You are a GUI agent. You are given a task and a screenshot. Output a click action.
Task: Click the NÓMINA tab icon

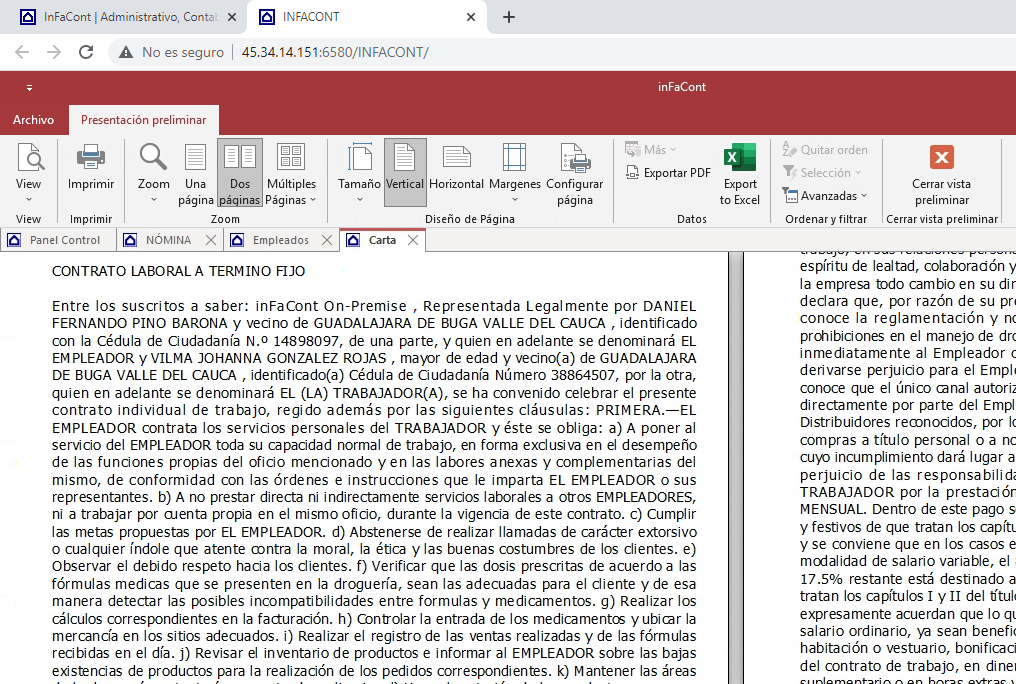click(x=130, y=240)
